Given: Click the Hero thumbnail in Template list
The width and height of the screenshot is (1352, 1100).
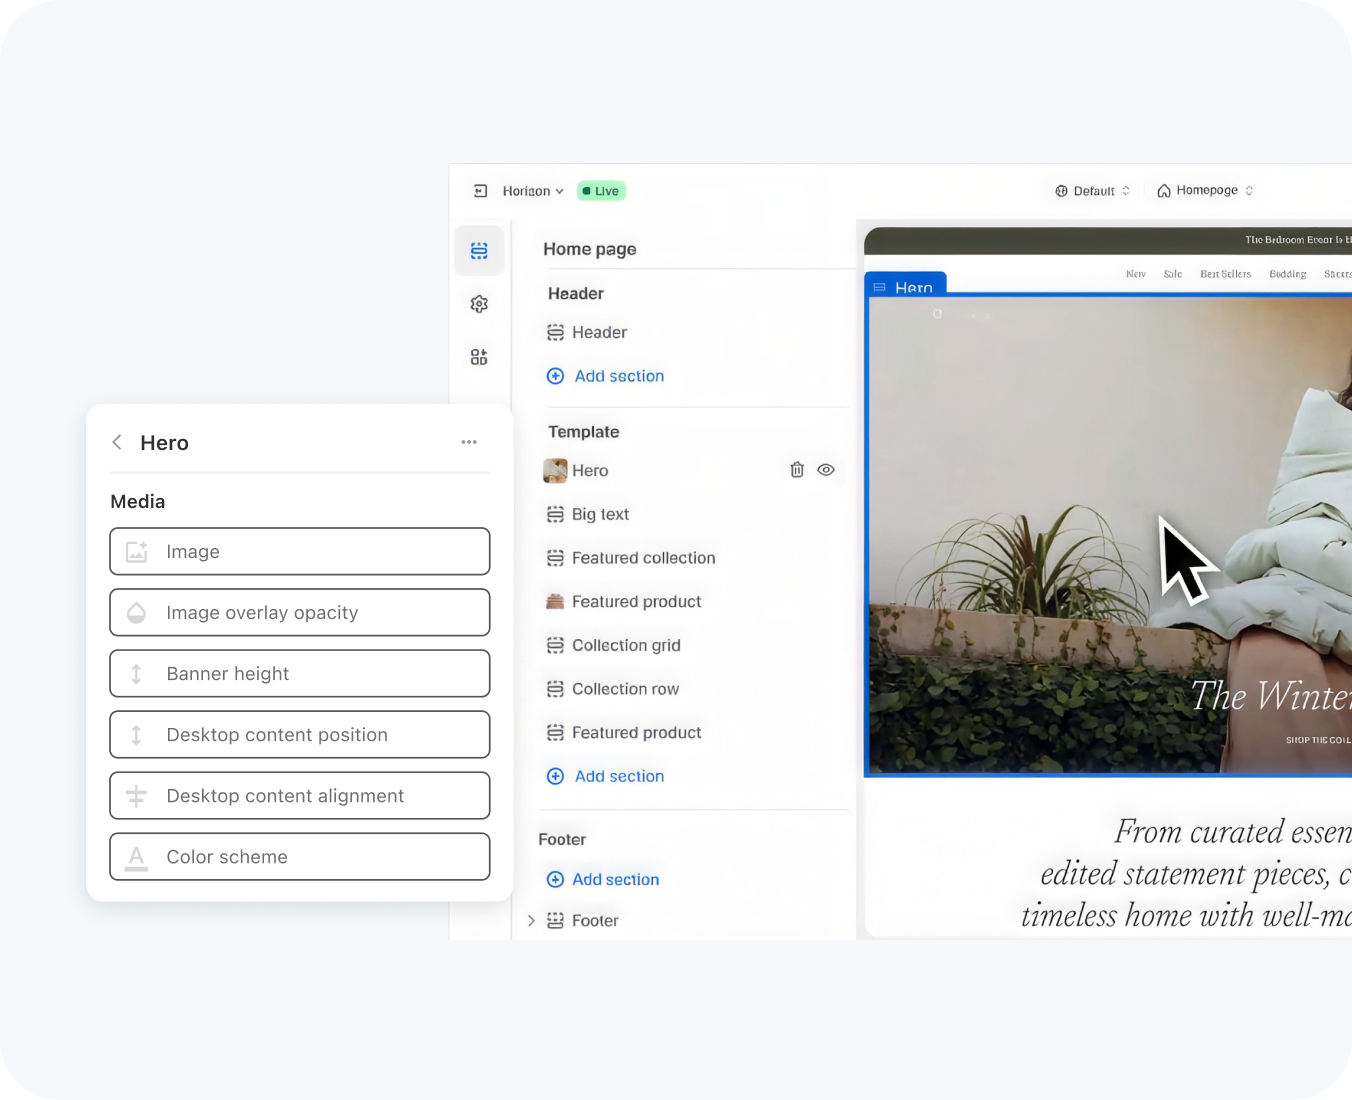Looking at the screenshot, I should click(x=555, y=470).
